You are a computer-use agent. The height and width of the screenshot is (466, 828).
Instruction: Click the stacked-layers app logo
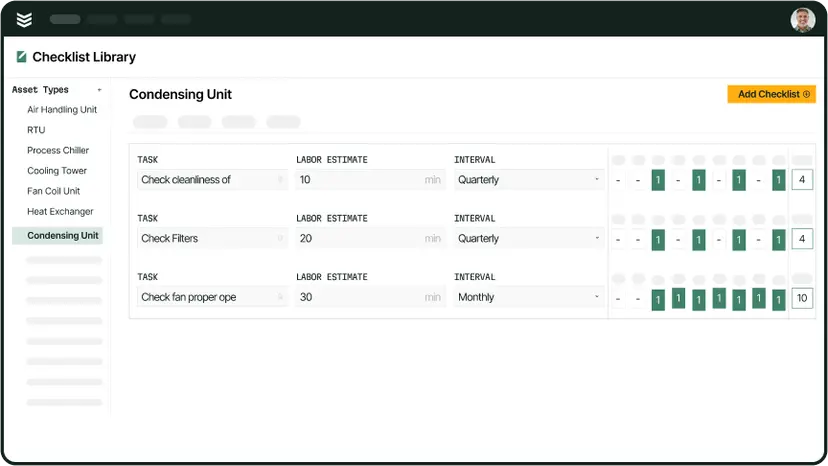click(x=24, y=19)
